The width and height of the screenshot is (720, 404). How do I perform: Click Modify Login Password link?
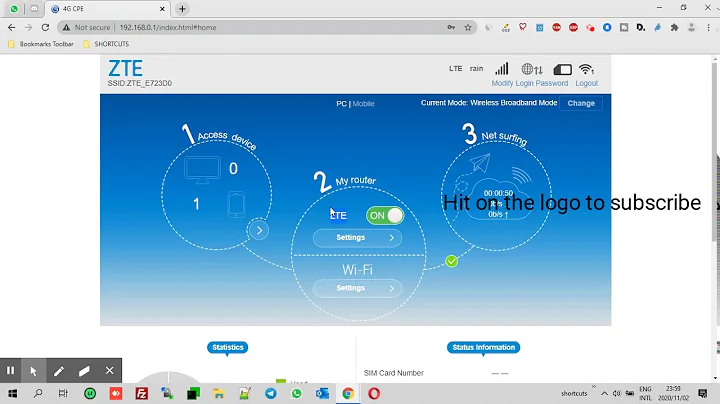[x=529, y=83]
